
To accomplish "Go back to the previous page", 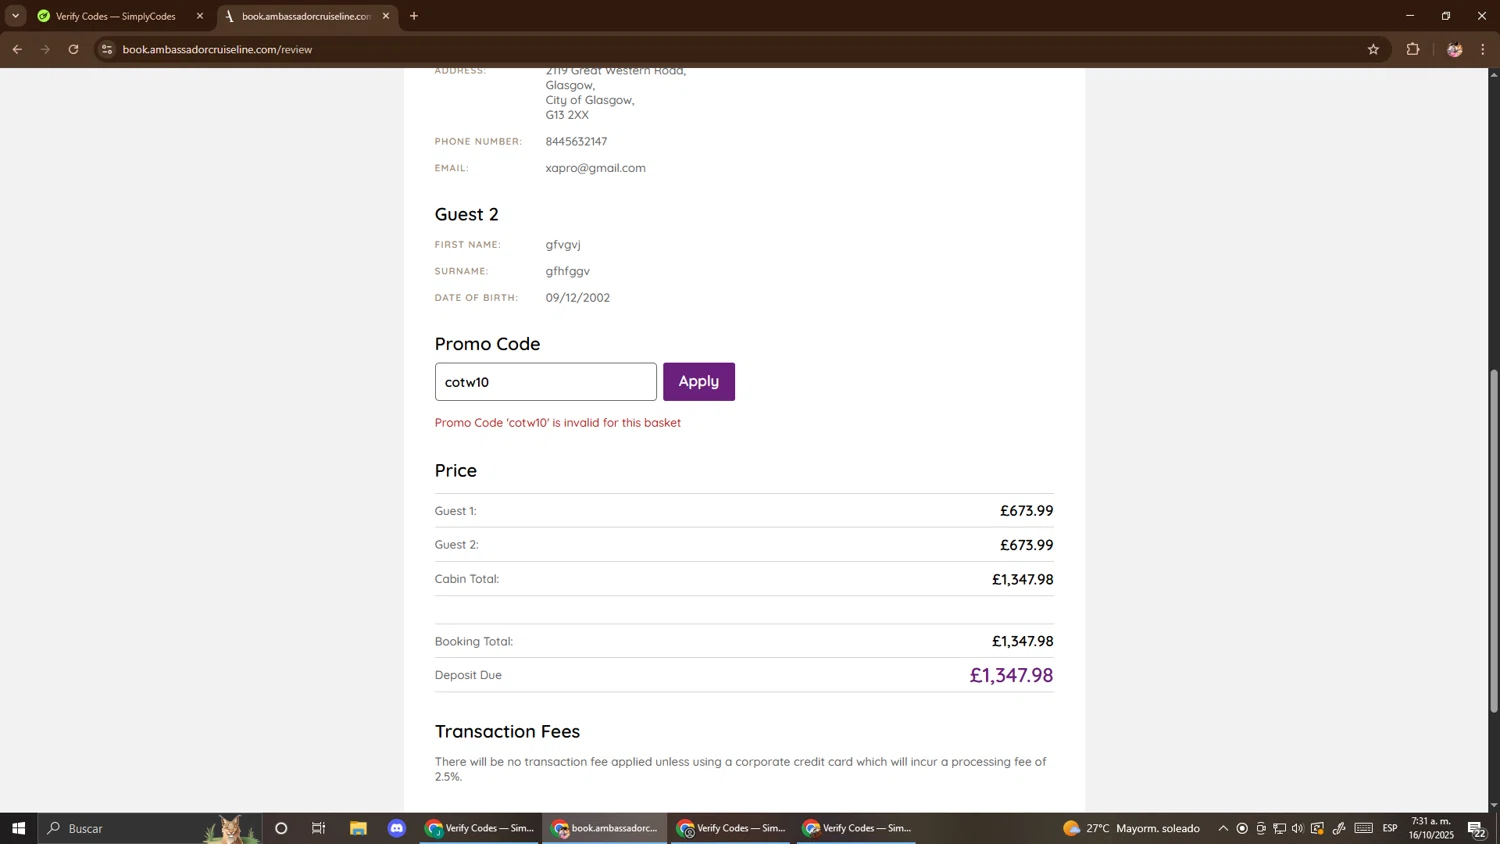I will (x=17, y=49).
